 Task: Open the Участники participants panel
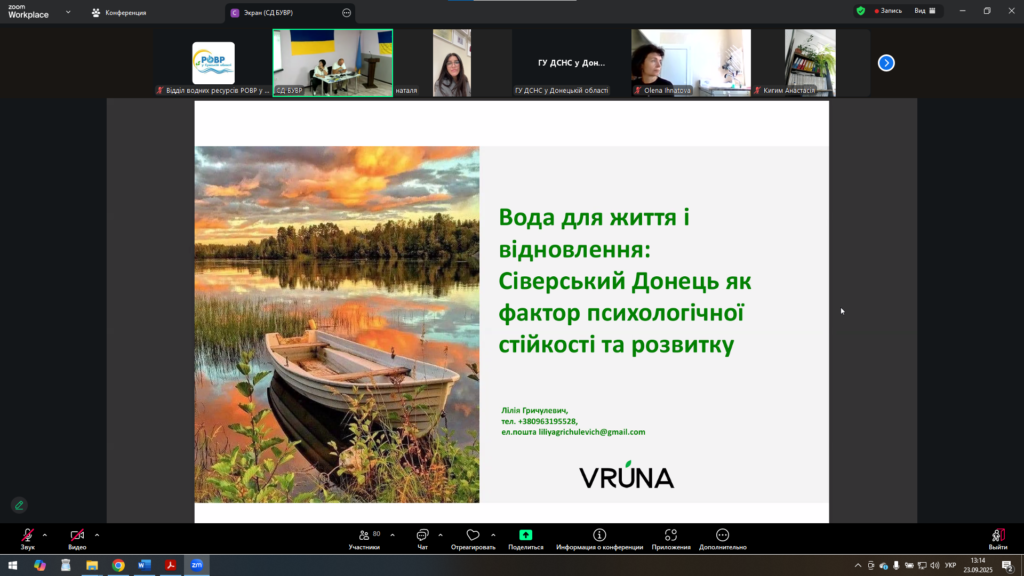(364, 537)
